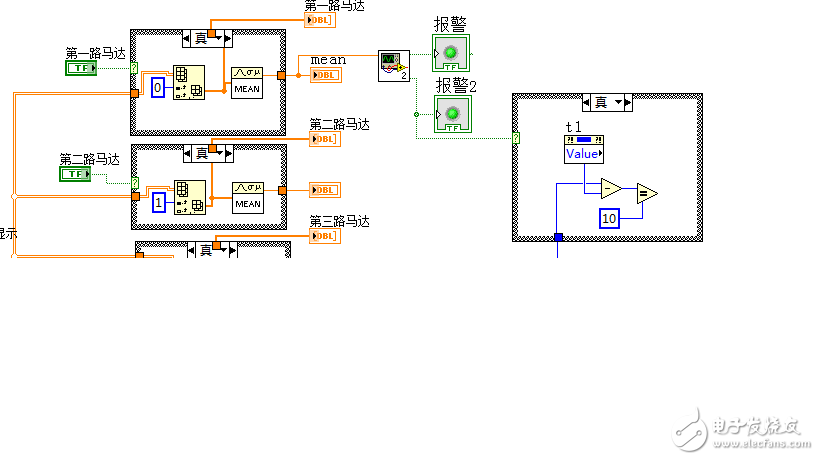Viewport: 819px width, 460px height.
Task: Click the mean DBL indicator terminal
Action: [x=326, y=75]
